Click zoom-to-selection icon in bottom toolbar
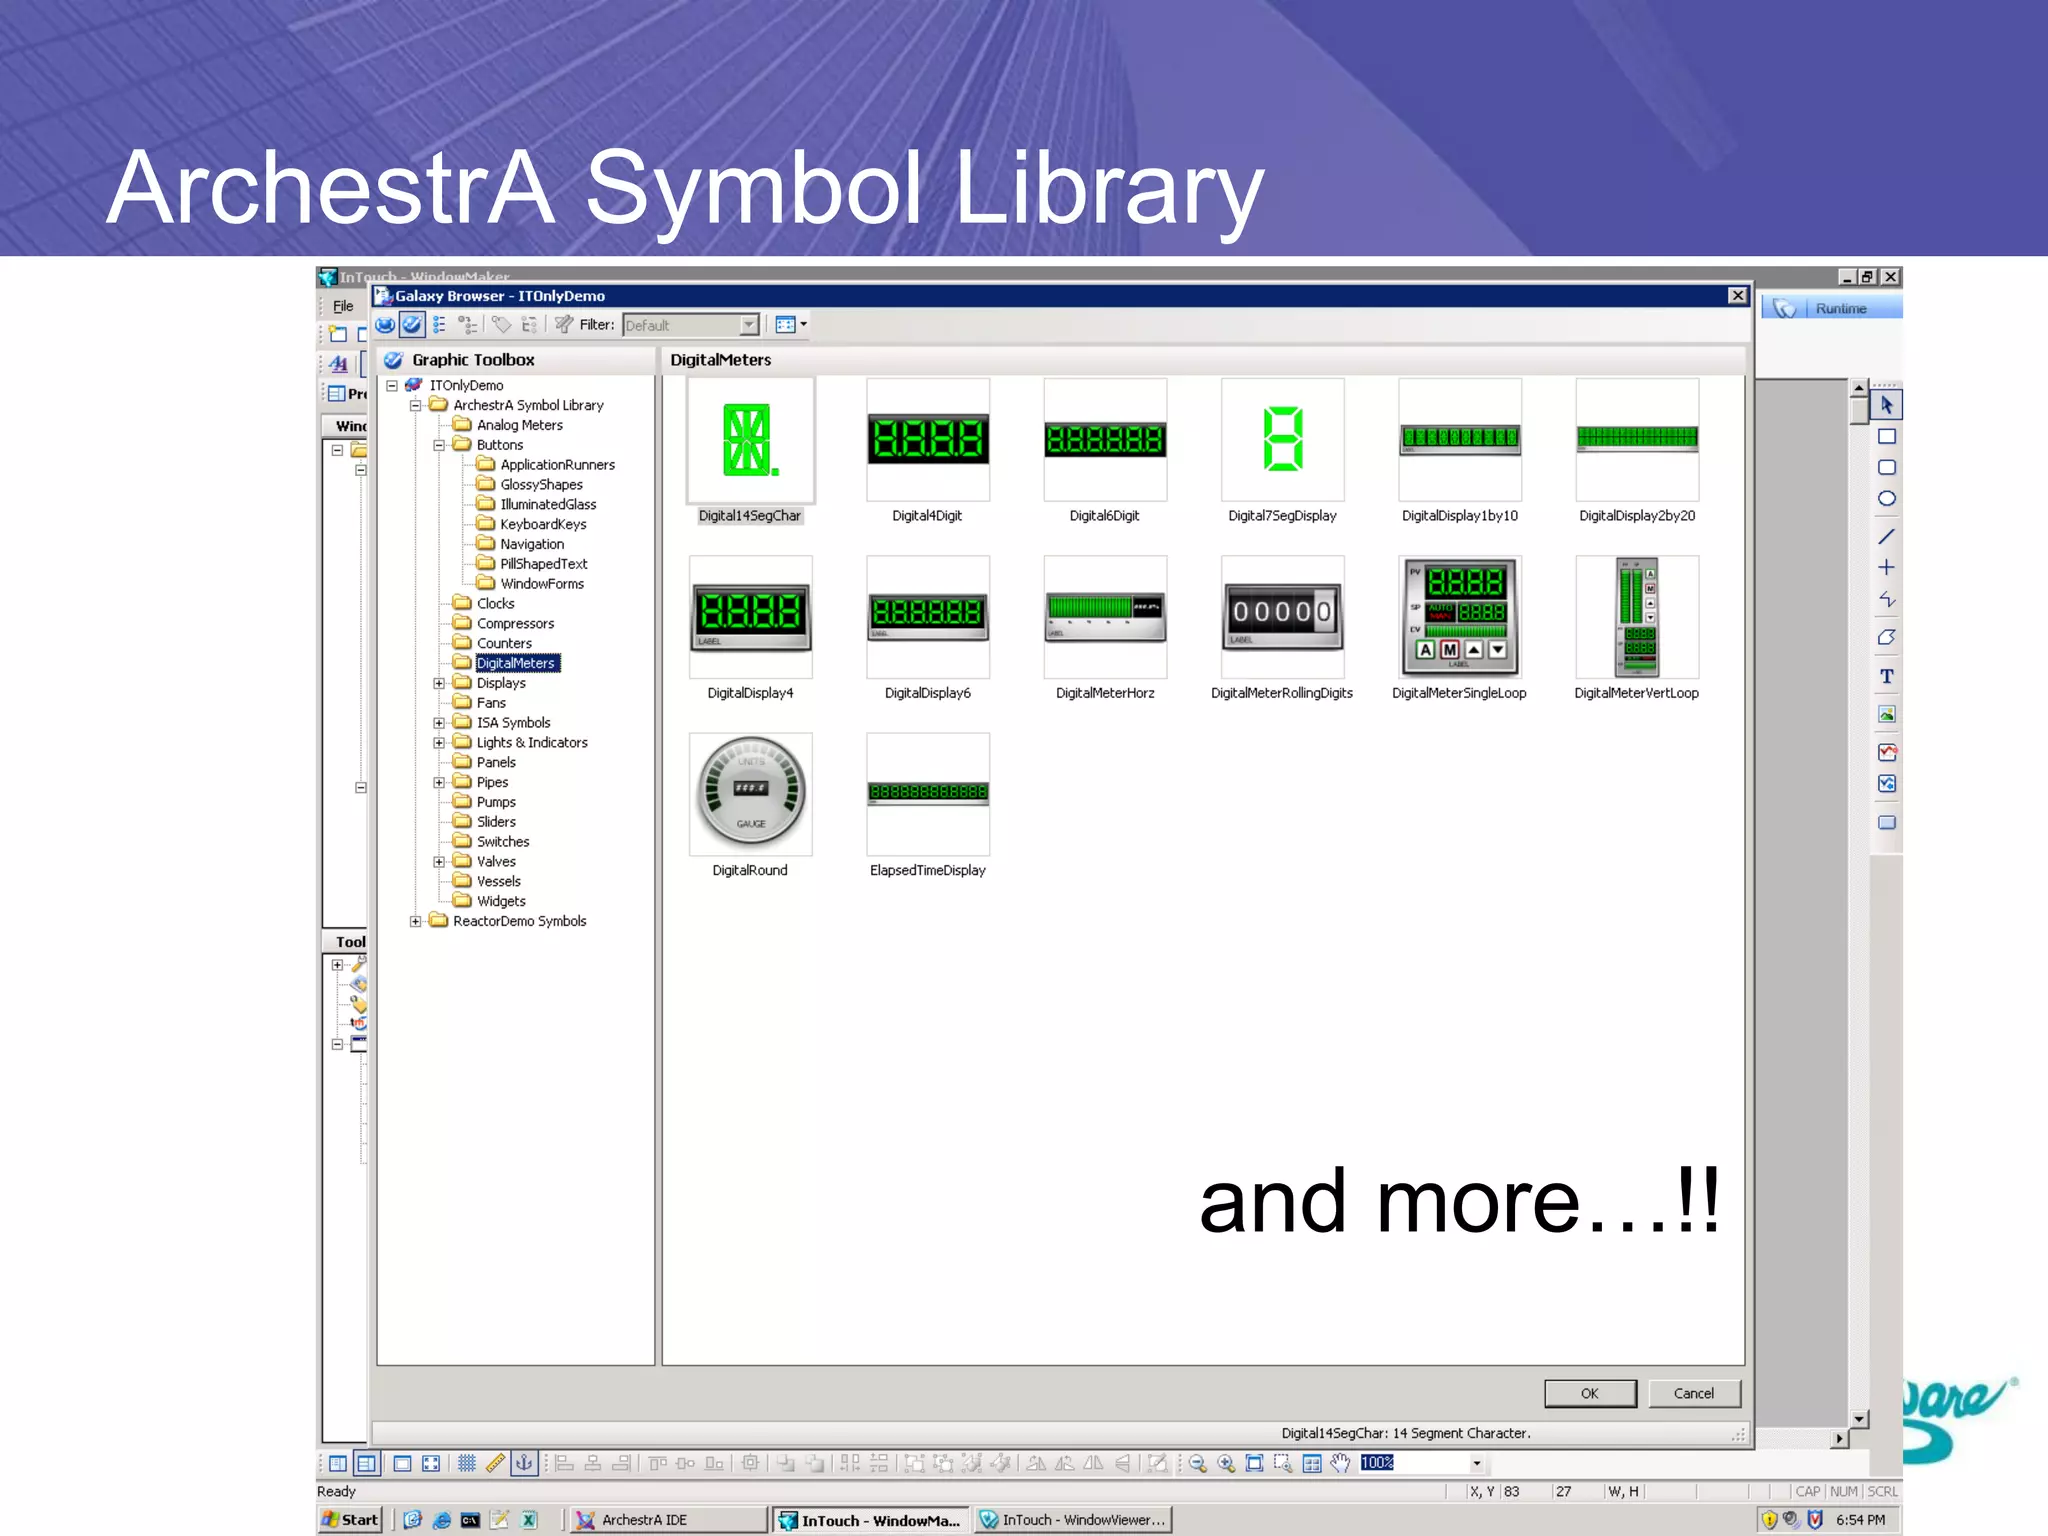This screenshot has width=2048, height=1536. pos(1283,1463)
